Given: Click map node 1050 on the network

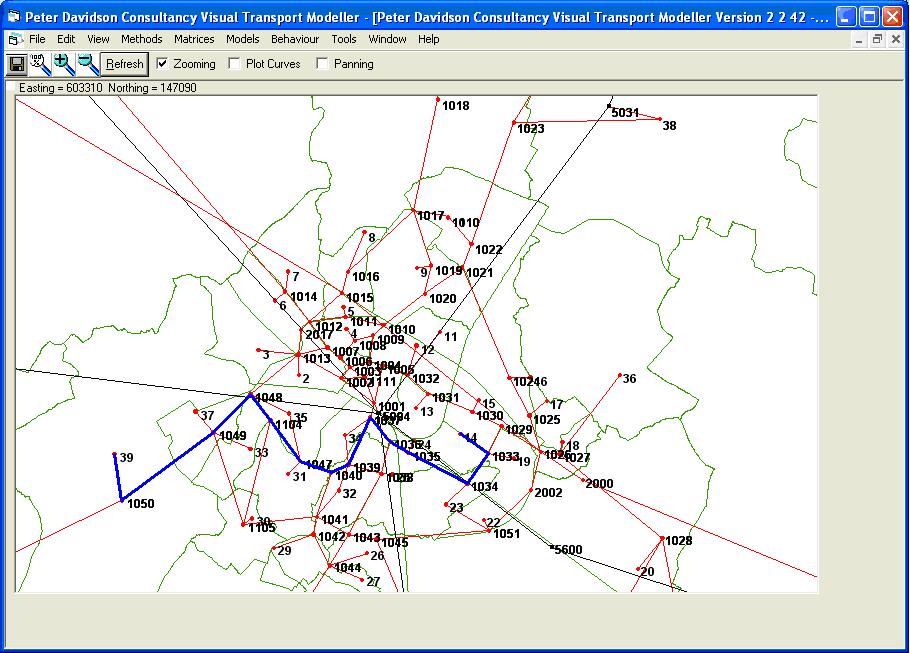Looking at the screenshot, I should point(121,499).
